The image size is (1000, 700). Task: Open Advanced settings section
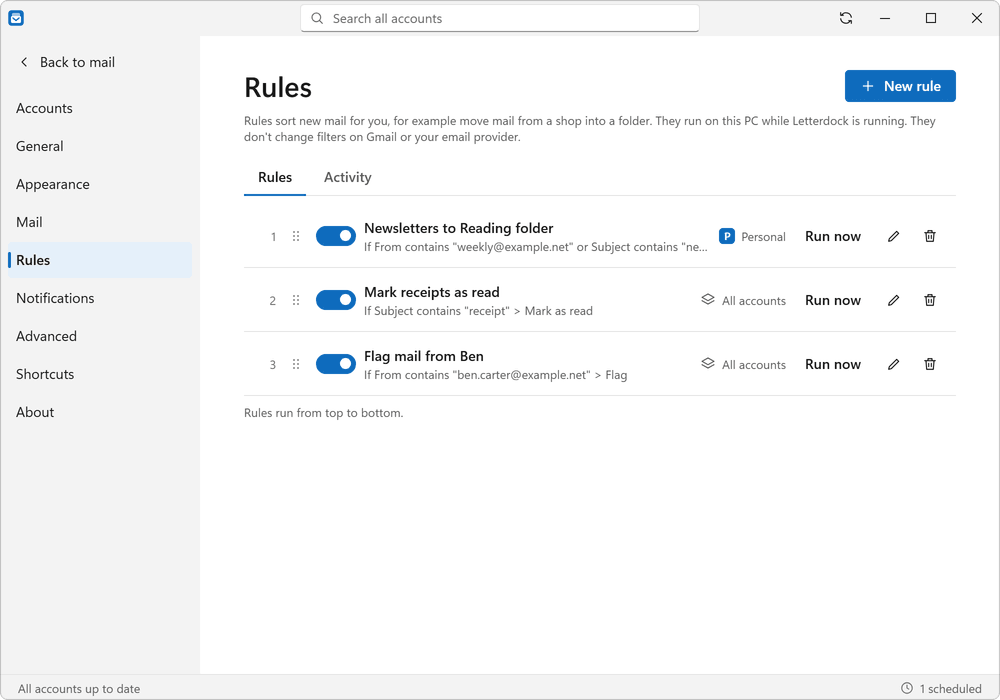[99, 336]
